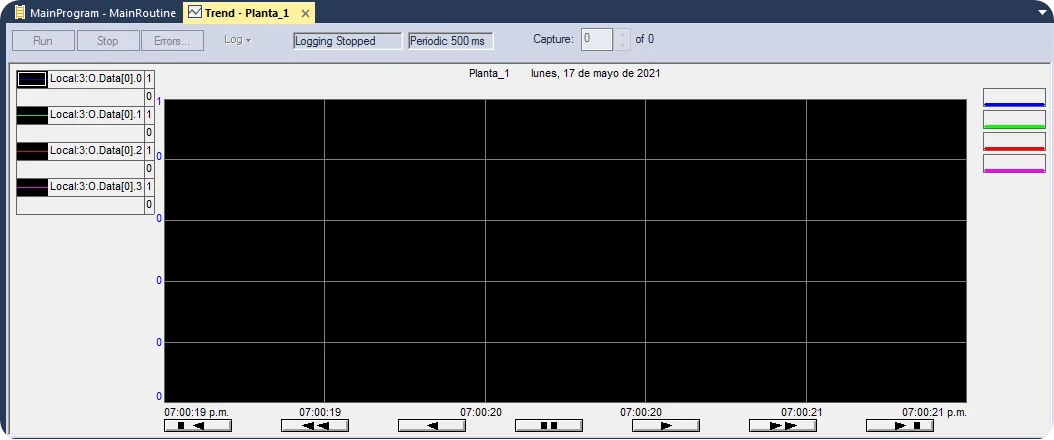1054x440 pixels.
Task: Select pen Local:3:O.Data[0].2 in legend
Action: 96,151
